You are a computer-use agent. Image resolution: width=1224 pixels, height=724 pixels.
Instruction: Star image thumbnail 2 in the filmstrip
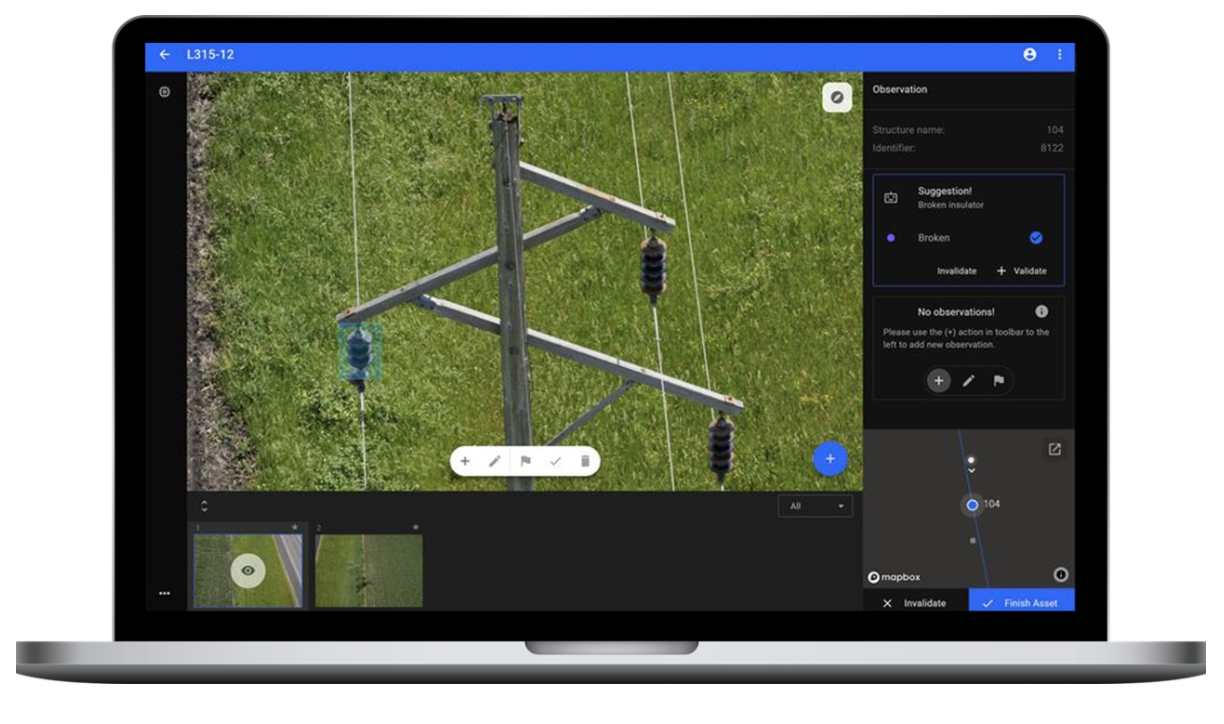pyautogui.click(x=416, y=527)
